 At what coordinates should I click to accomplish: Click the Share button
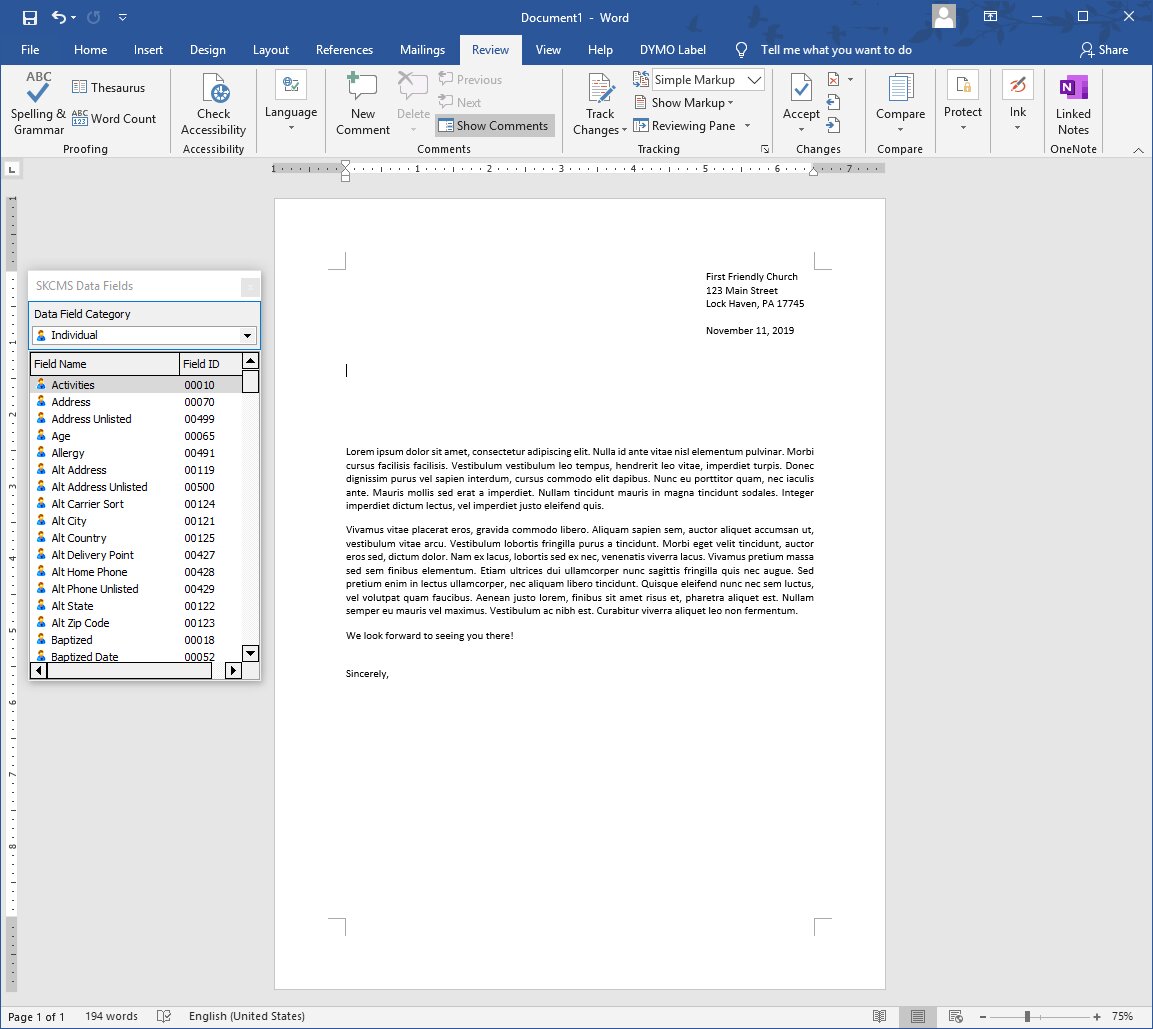pos(1103,50)
